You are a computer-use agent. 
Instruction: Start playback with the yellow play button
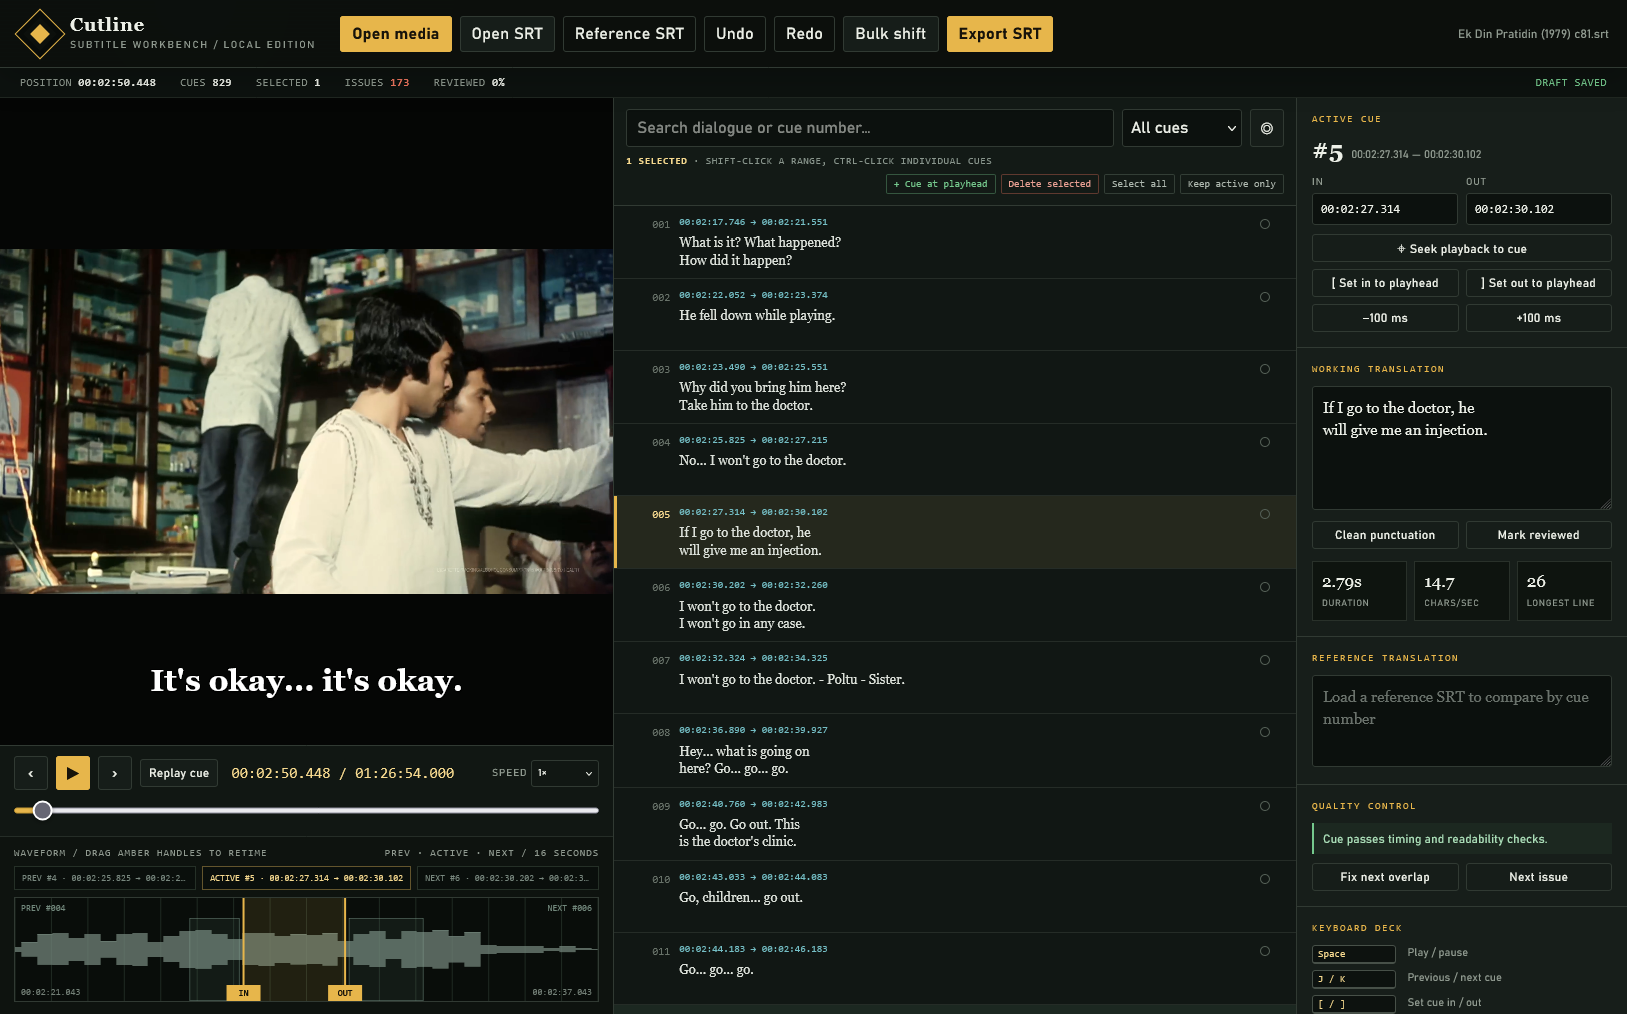[x=73, y=773]
